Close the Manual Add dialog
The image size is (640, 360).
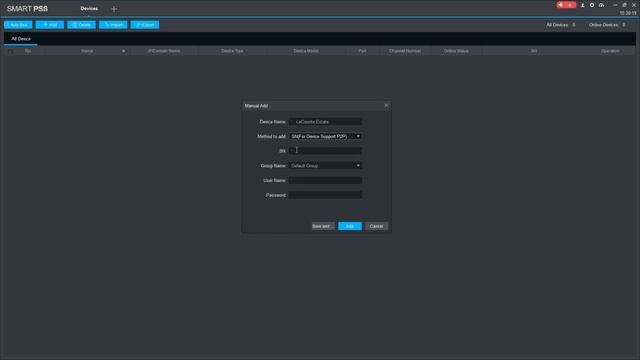pos(386,106)
